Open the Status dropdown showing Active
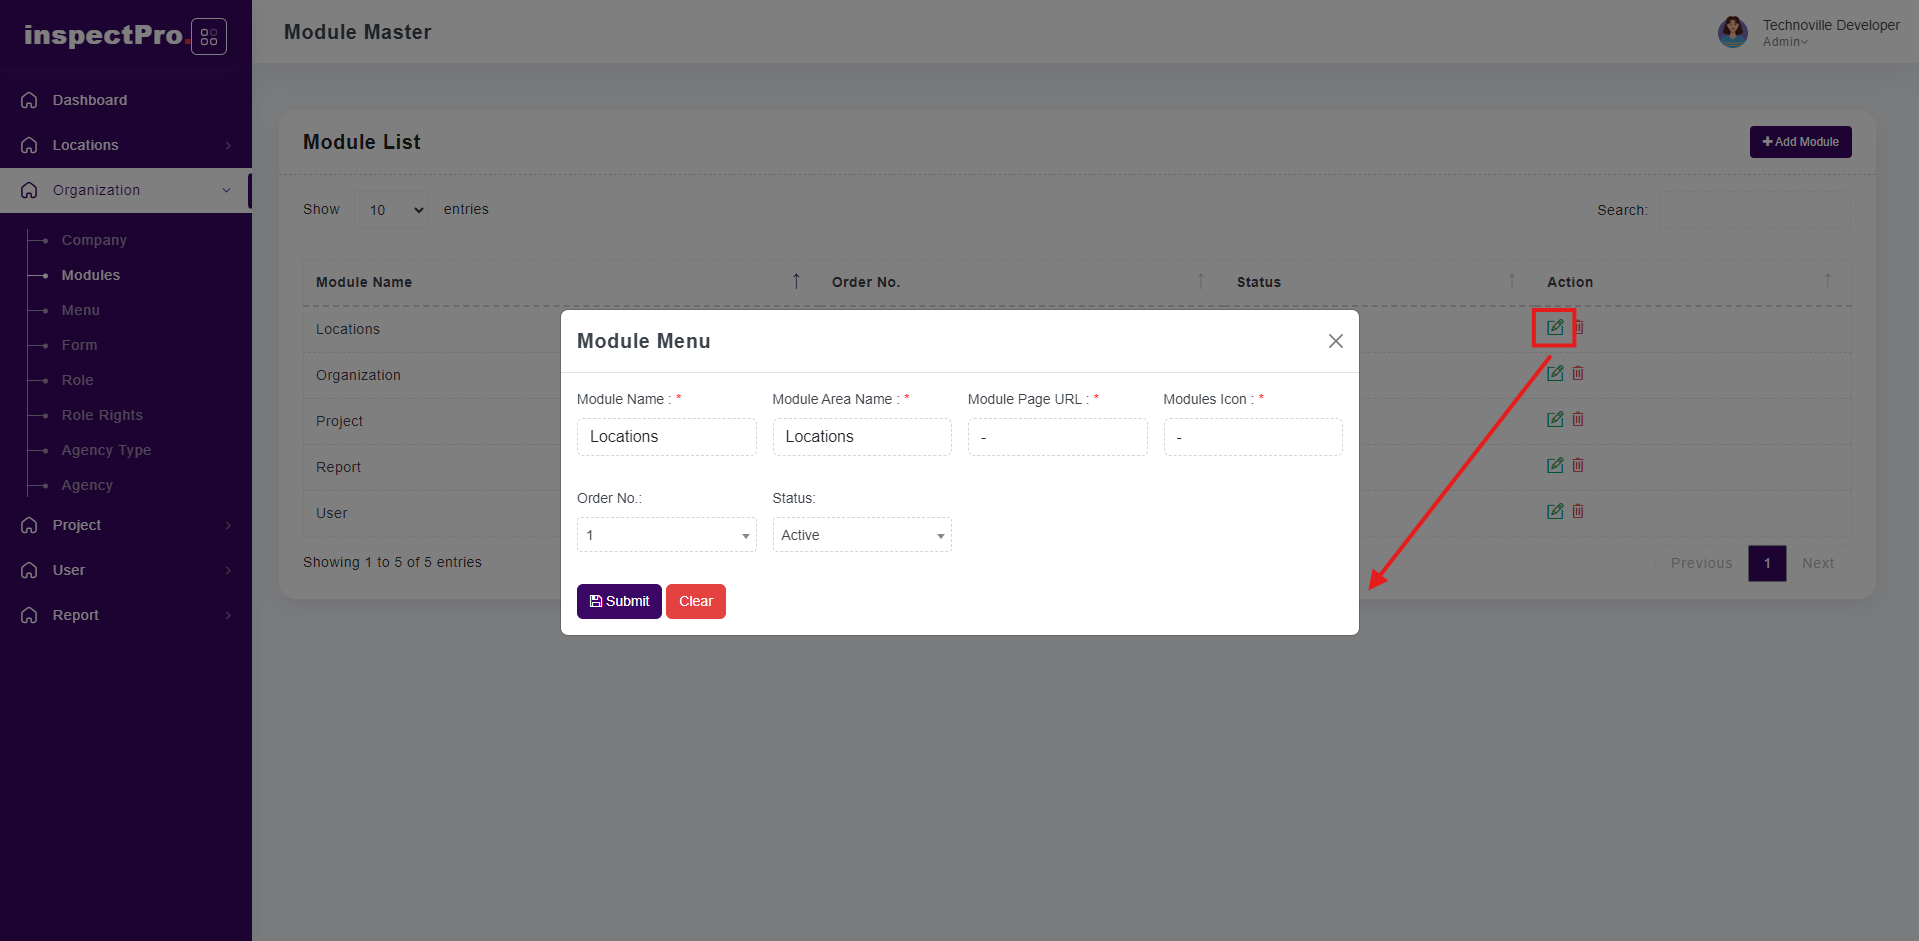The height and width of the screenshot is (941, 1919). tap(861, 535)
